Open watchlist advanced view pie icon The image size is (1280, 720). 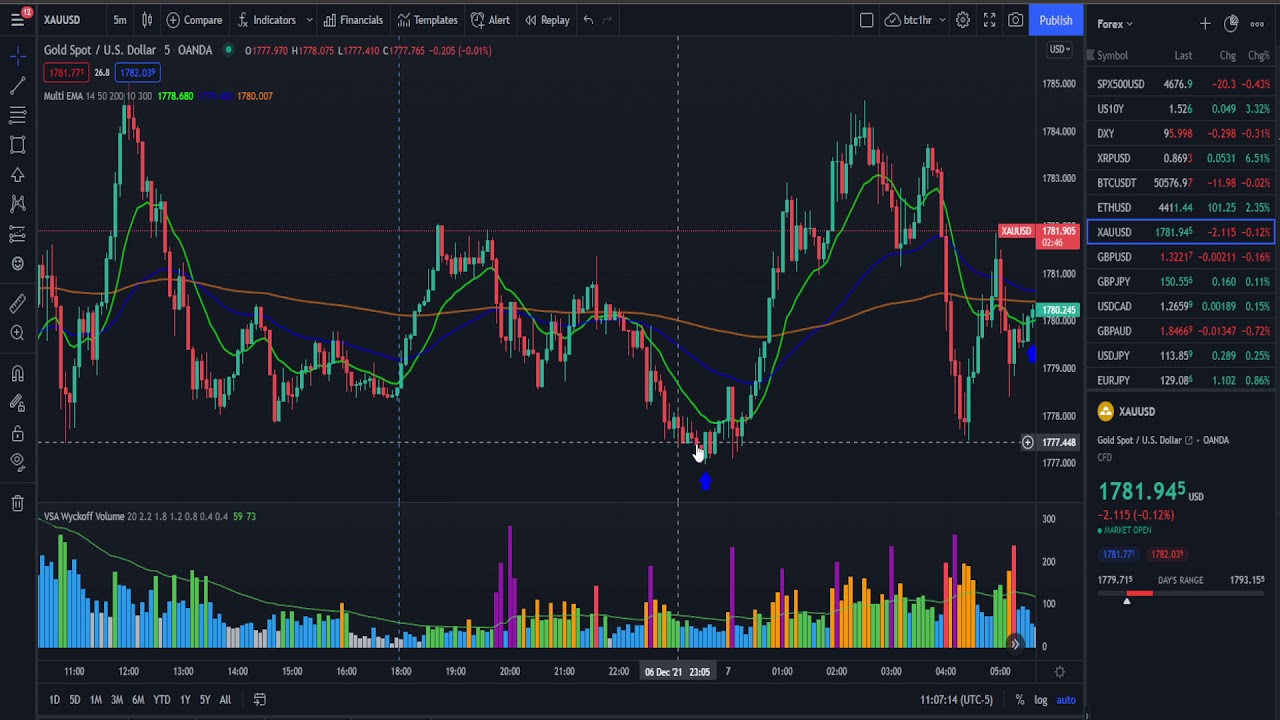[1231, 23]
